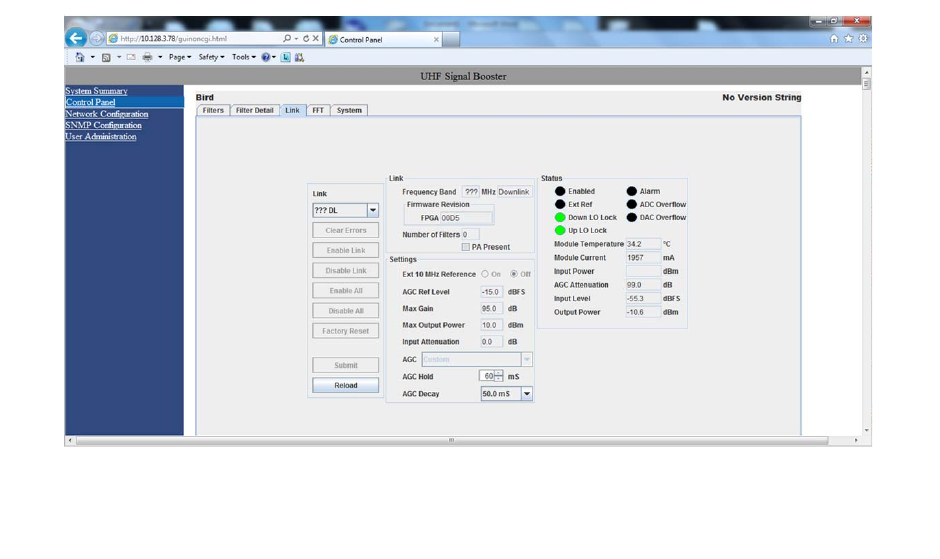The image size is (940, 559).
Task: Go back with the browser back arrow
Action: click(x=76, y=38)
